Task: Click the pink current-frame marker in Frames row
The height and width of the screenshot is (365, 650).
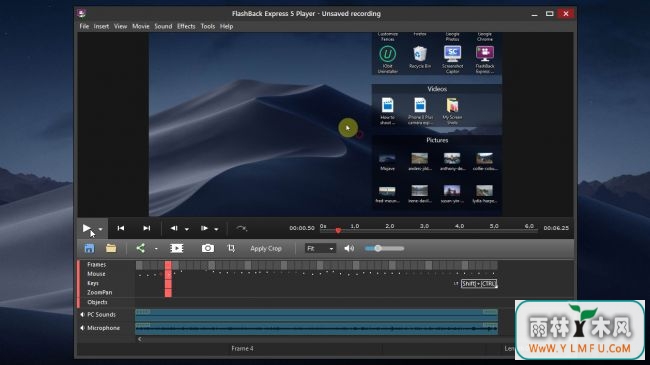Action: (168, 265)
